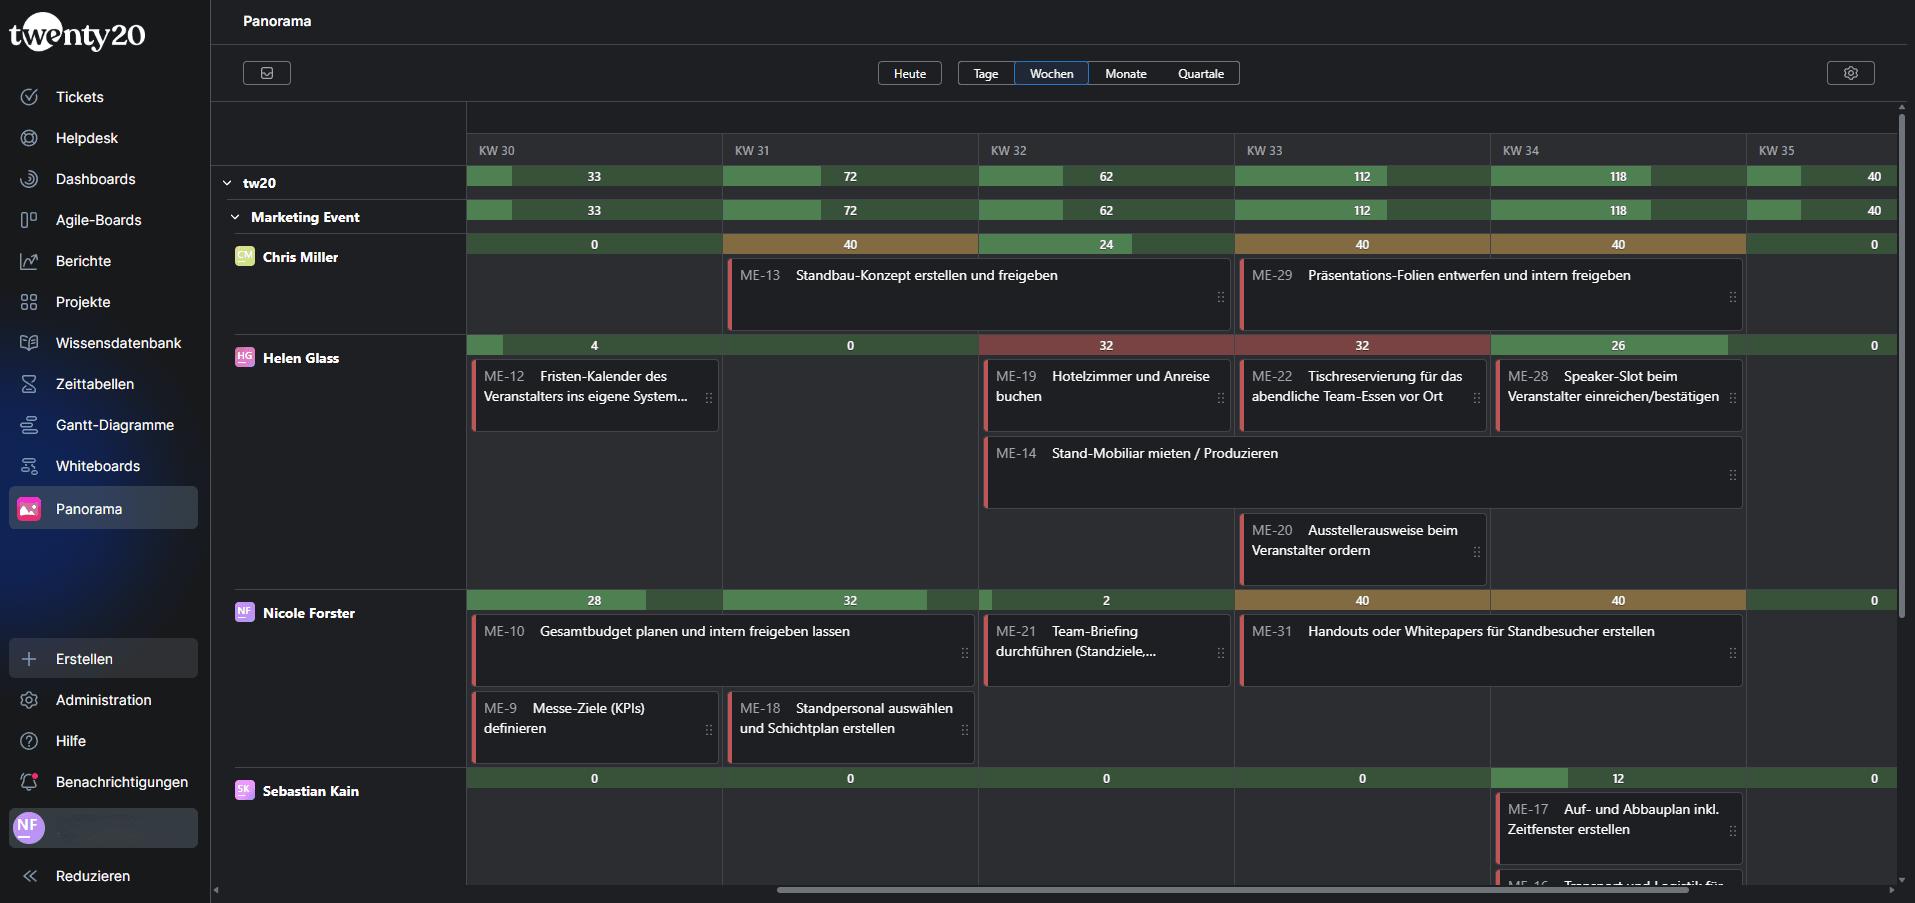Click the Hilfe question mark icon
The width and height of the screenshot is (1915, 903).
pos(29,741)
